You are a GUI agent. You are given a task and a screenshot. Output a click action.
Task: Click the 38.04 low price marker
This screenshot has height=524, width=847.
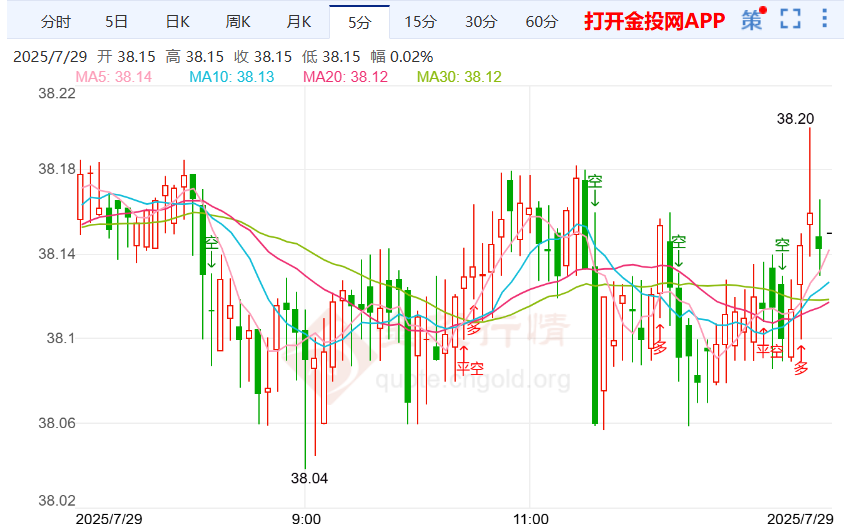(309, 477)
